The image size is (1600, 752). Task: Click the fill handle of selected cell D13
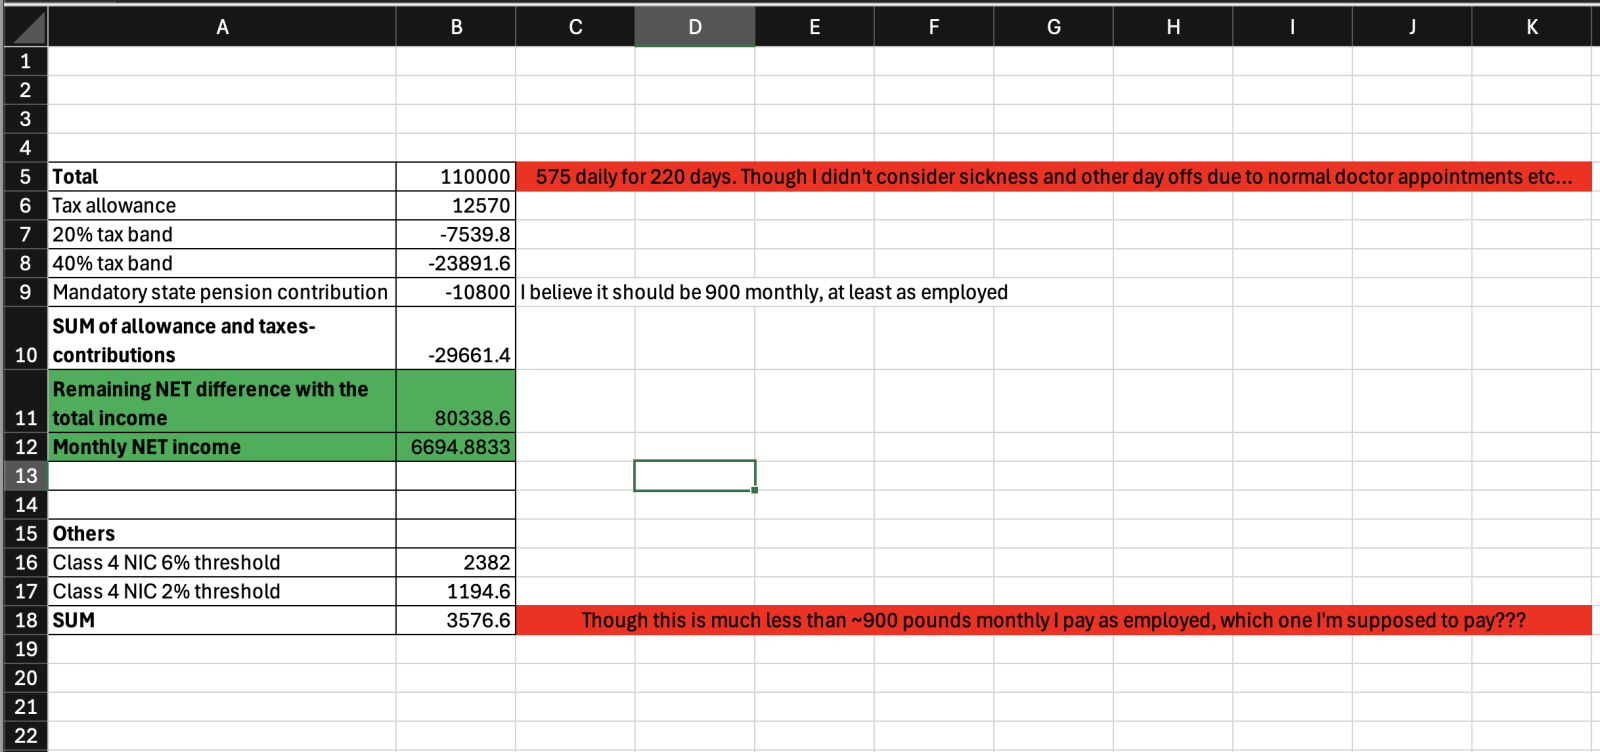754,490
